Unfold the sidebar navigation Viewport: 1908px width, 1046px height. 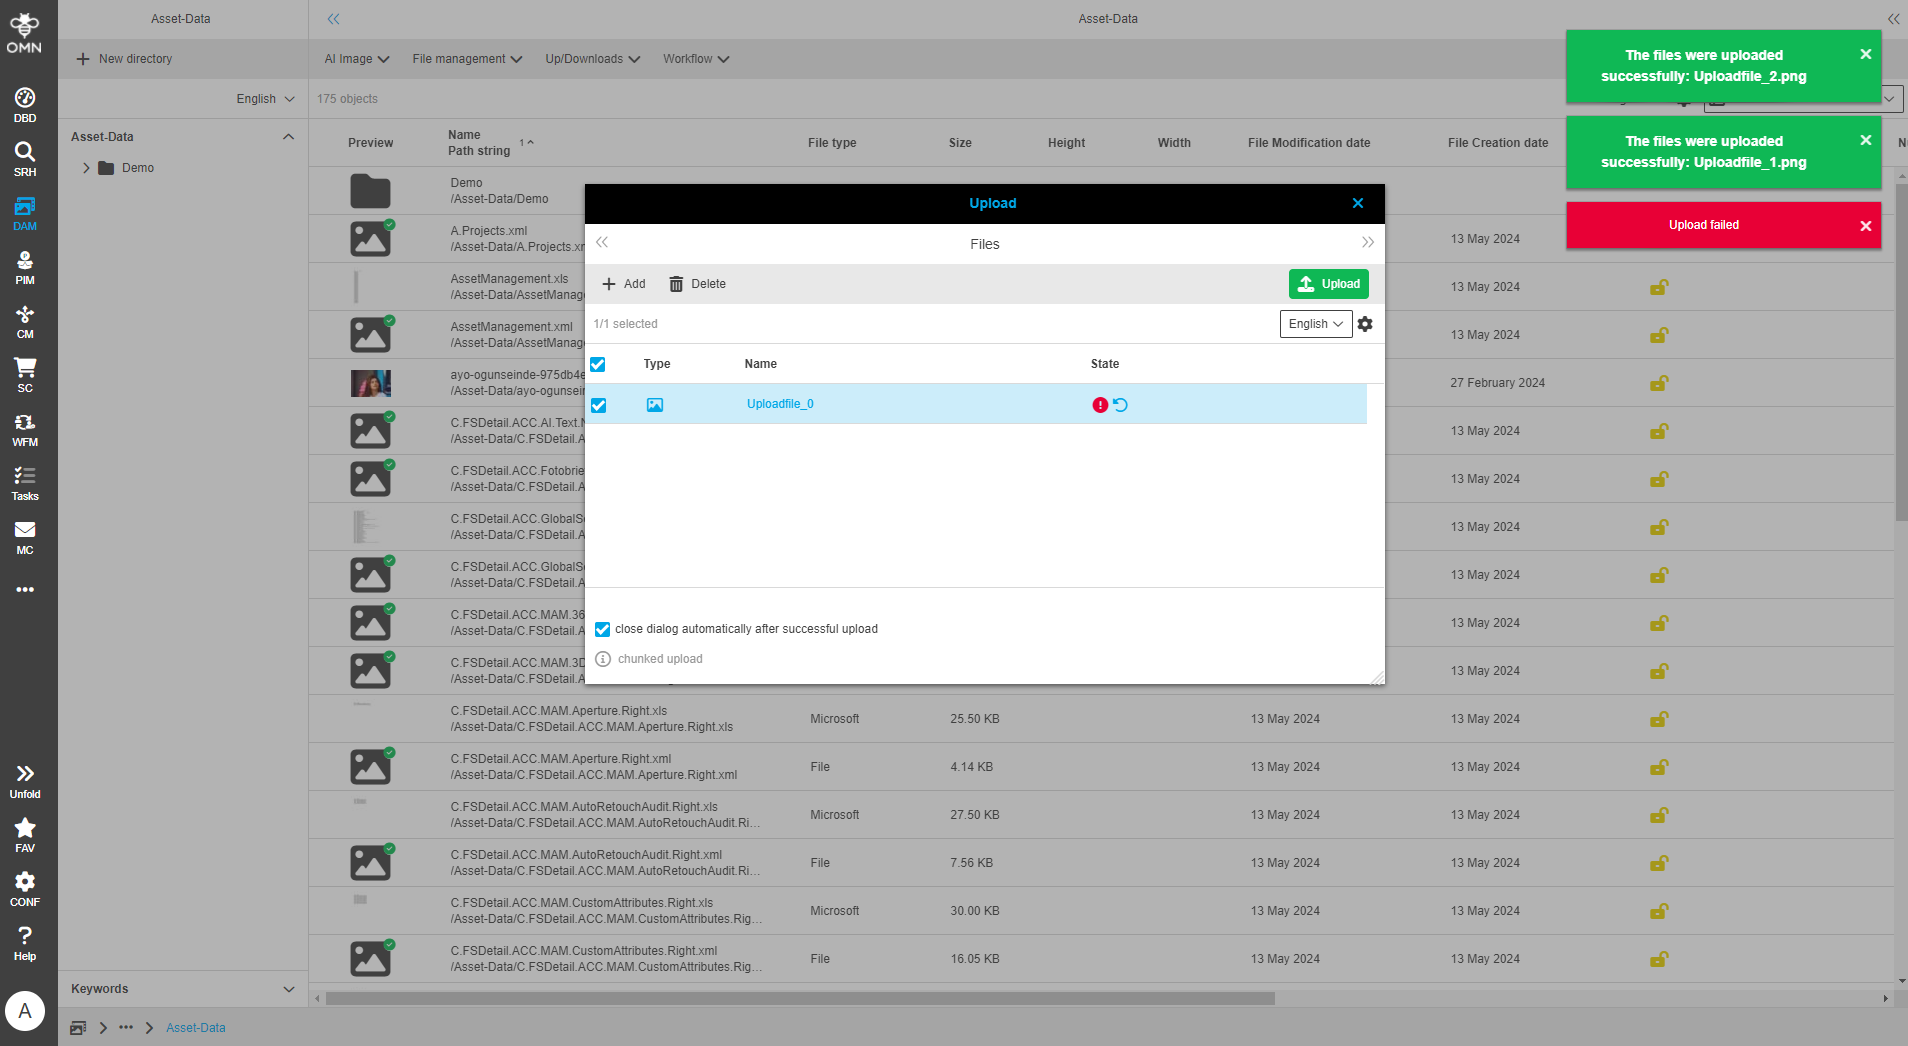[x=25, y=781]
